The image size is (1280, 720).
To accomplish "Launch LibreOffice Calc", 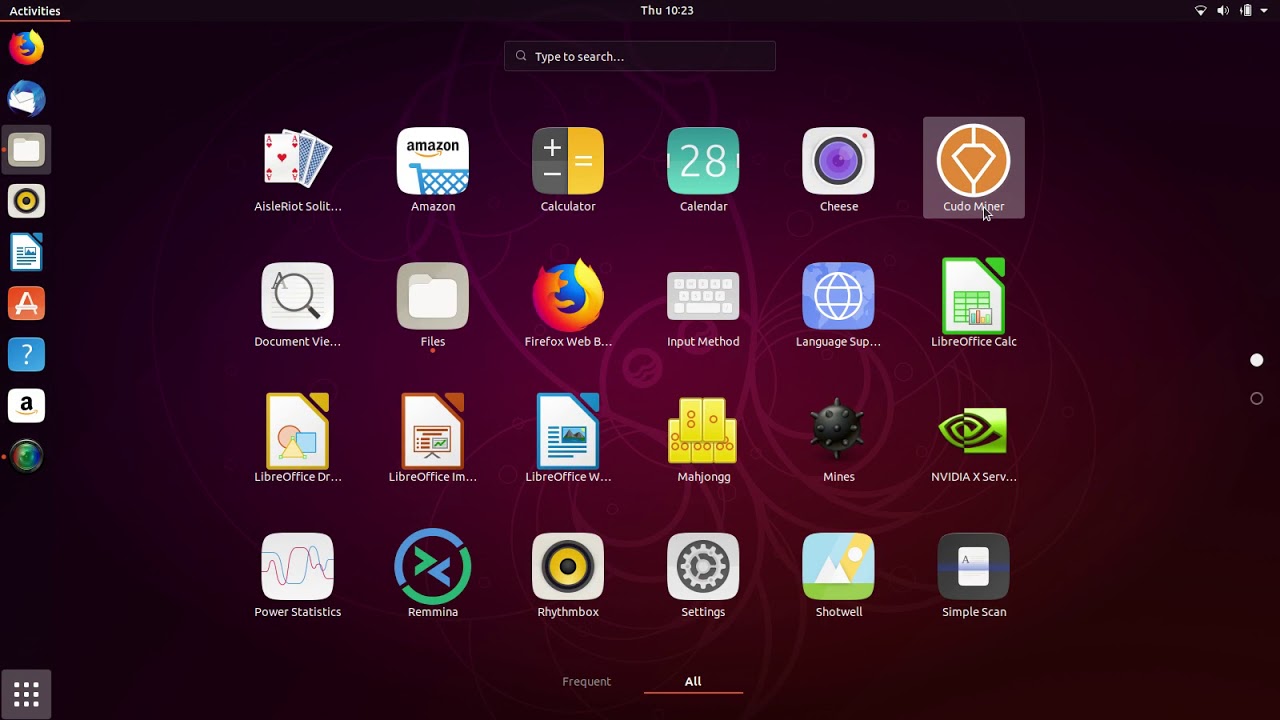I will coord(974,303).
